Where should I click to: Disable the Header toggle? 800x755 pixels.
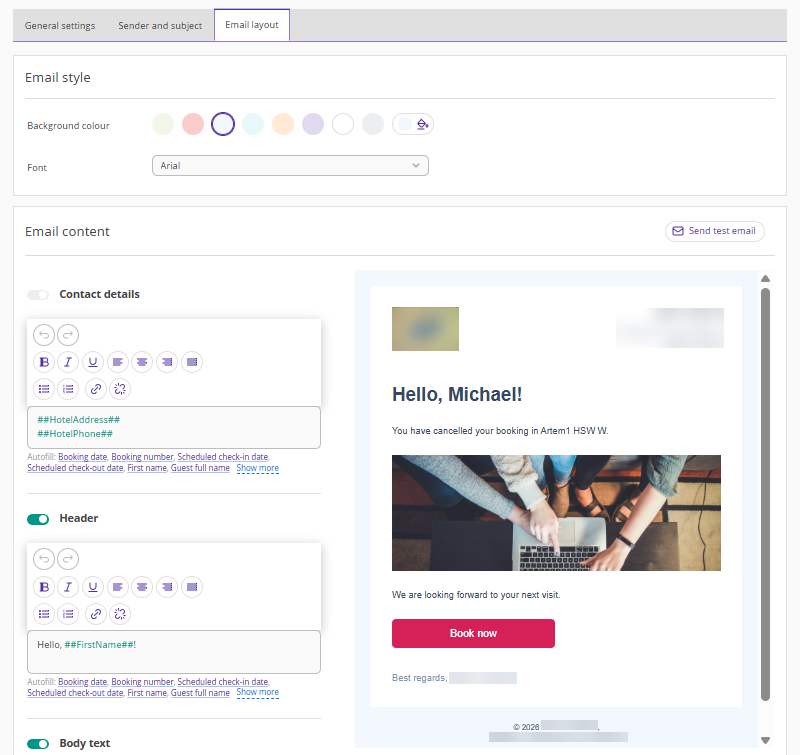point(38,519)
